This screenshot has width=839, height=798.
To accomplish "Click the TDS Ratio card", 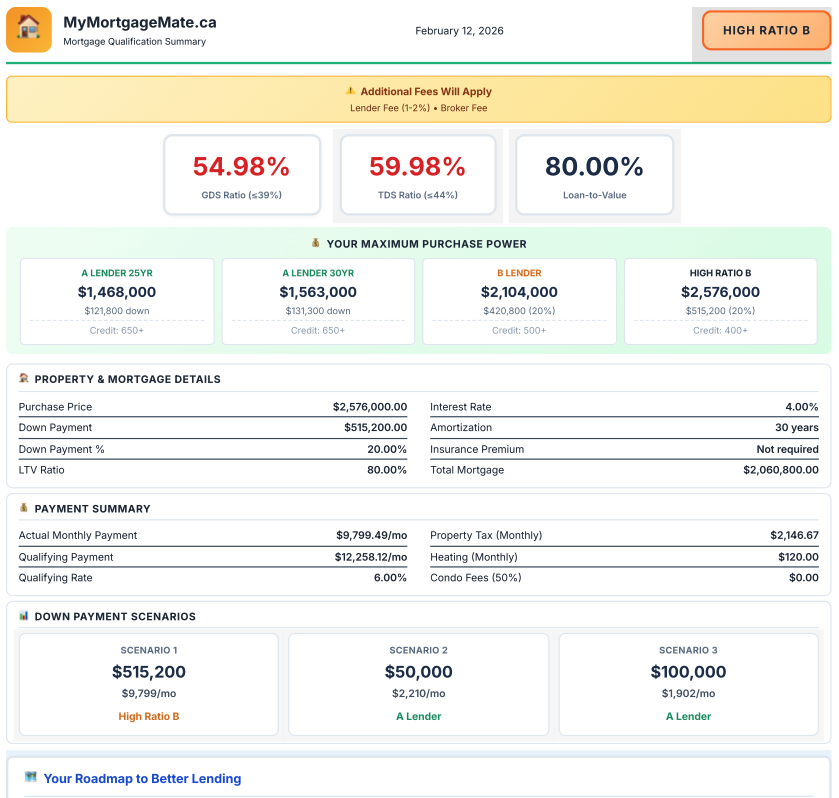I will (x=417, y=174).
